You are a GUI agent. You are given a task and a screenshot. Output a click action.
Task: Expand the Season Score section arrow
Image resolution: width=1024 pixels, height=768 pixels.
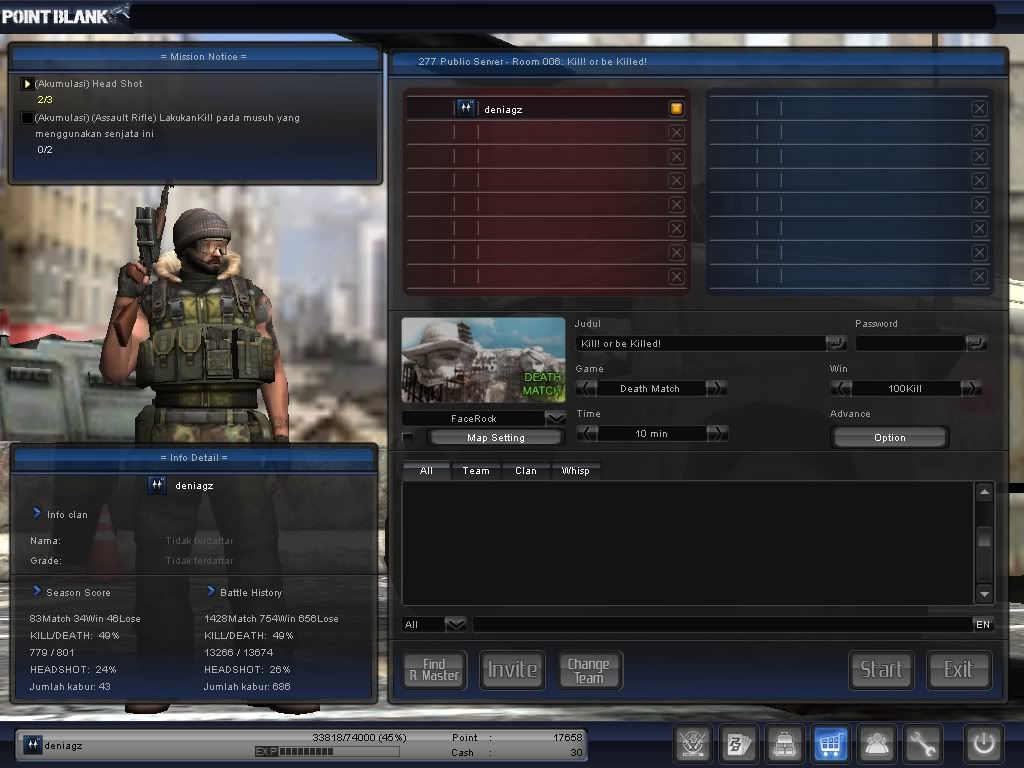[x=37, y=591]
